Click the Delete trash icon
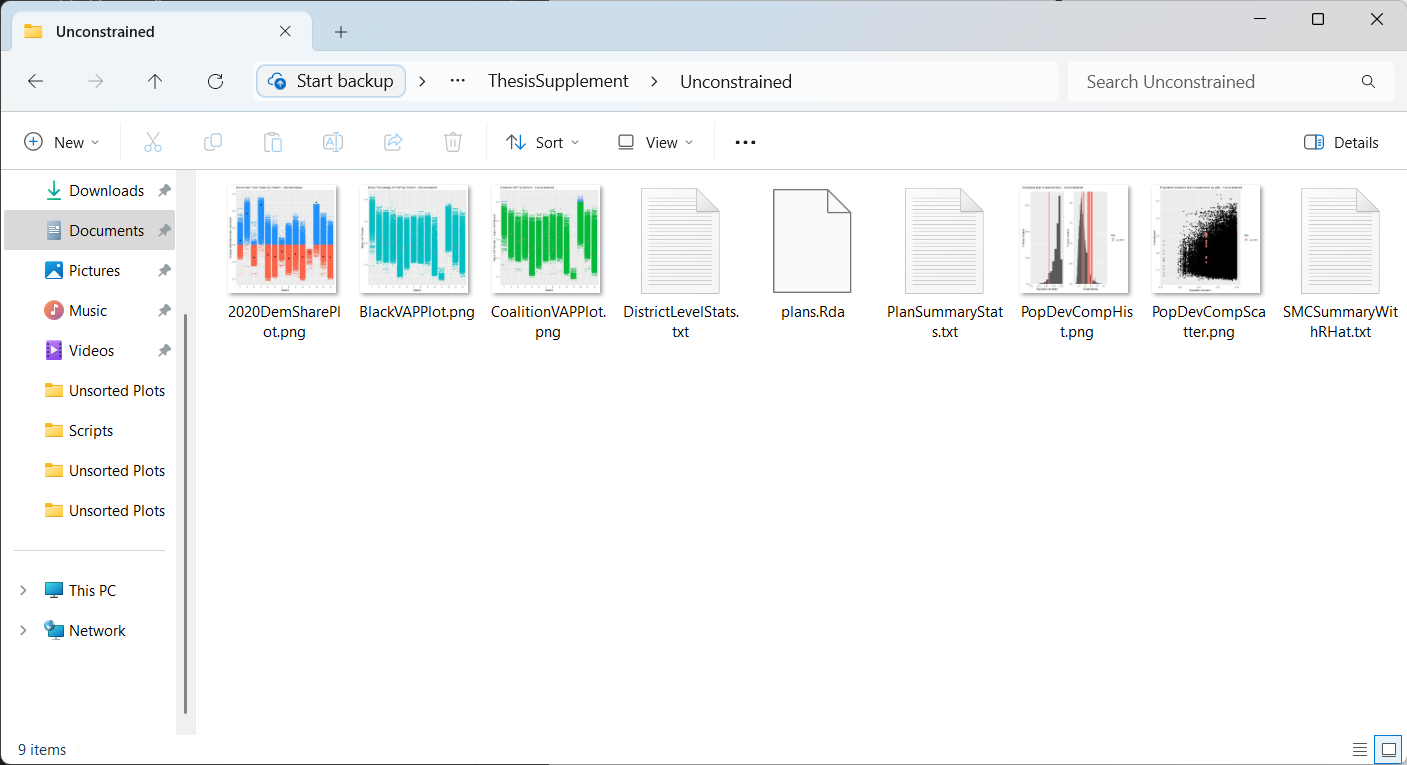 coord(452,142)
